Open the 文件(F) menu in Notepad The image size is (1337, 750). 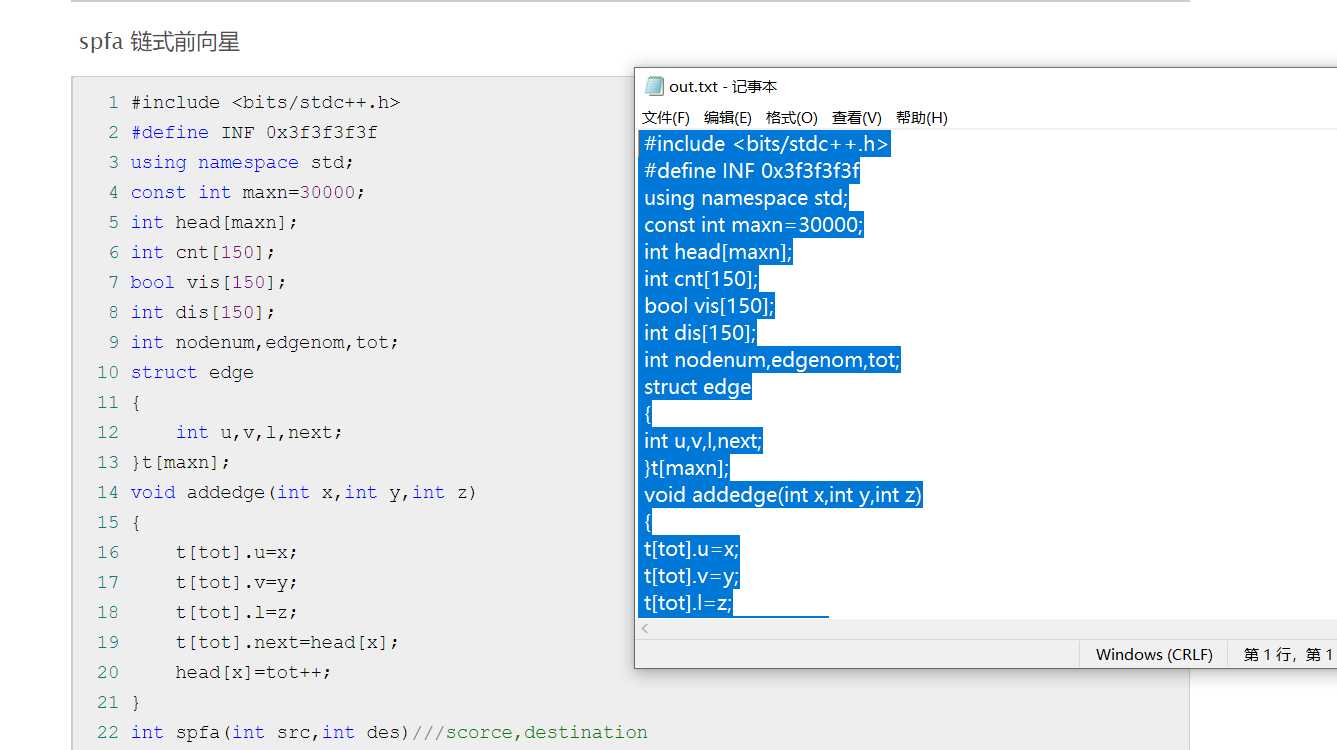[x=666, y=118]
